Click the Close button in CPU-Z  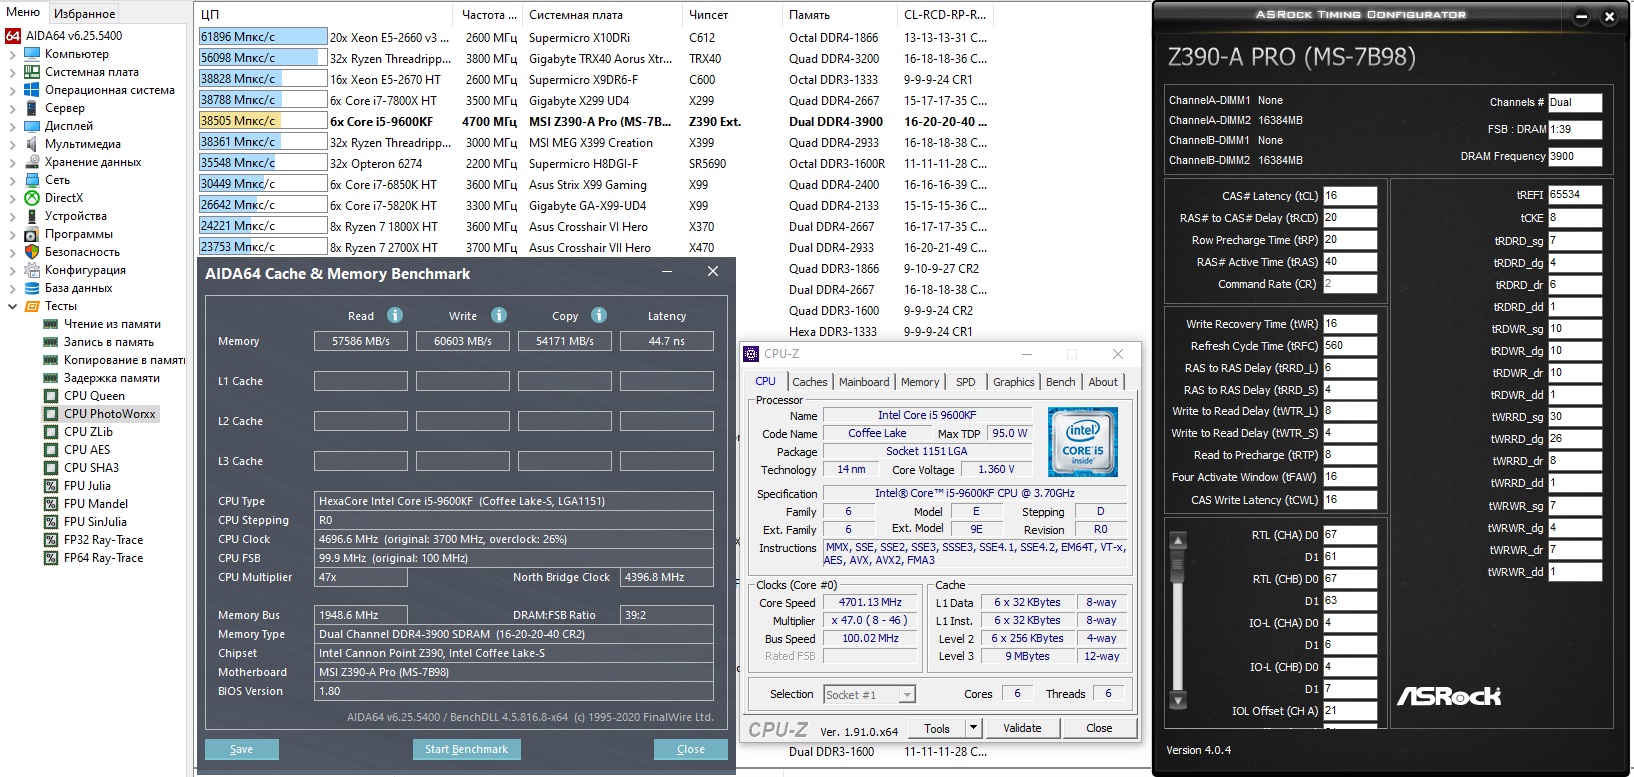(x=1099, y=728)
